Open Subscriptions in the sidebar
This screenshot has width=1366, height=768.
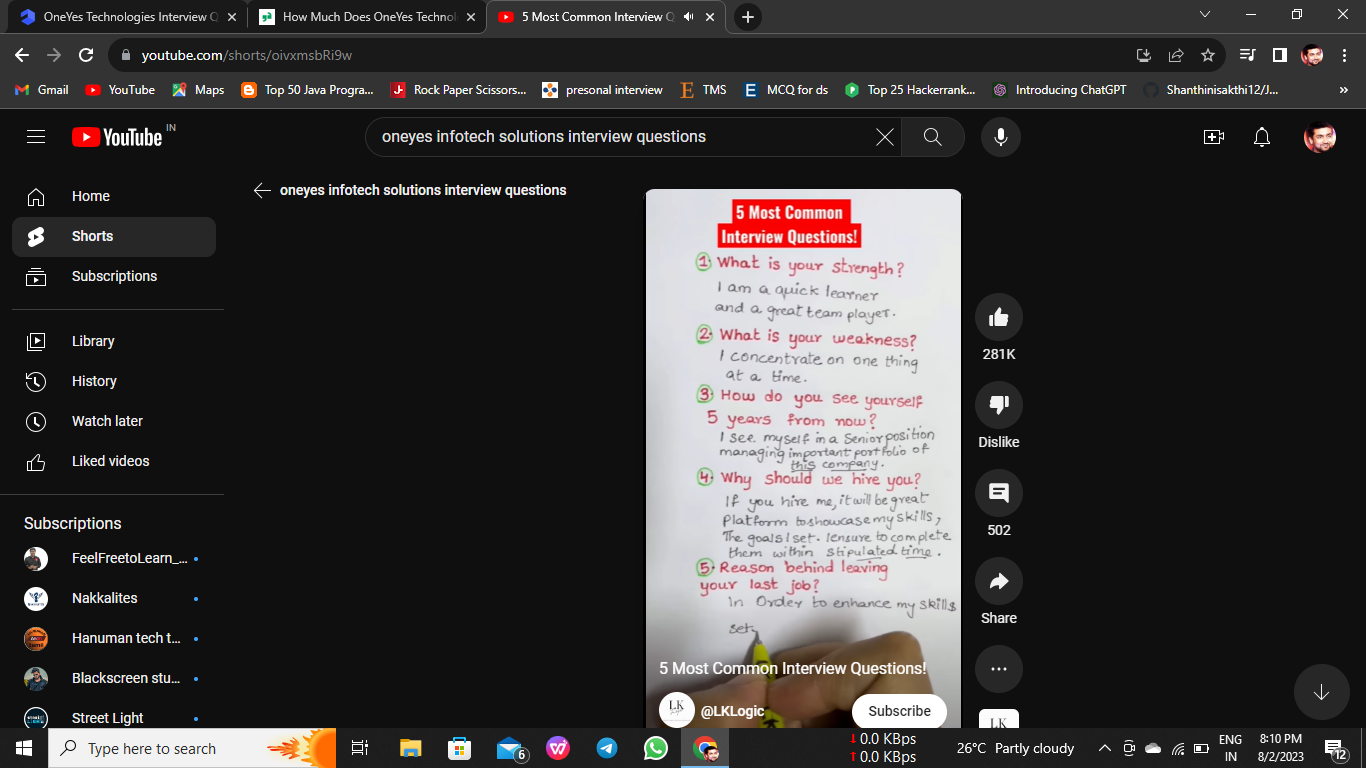click(x=114, y=276)
